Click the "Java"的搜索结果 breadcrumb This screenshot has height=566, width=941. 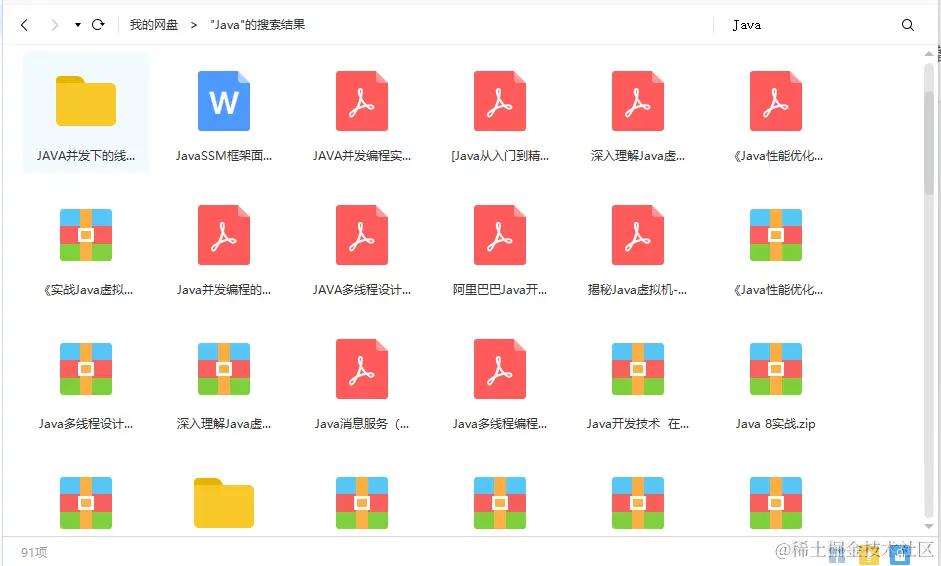[257, 25]
